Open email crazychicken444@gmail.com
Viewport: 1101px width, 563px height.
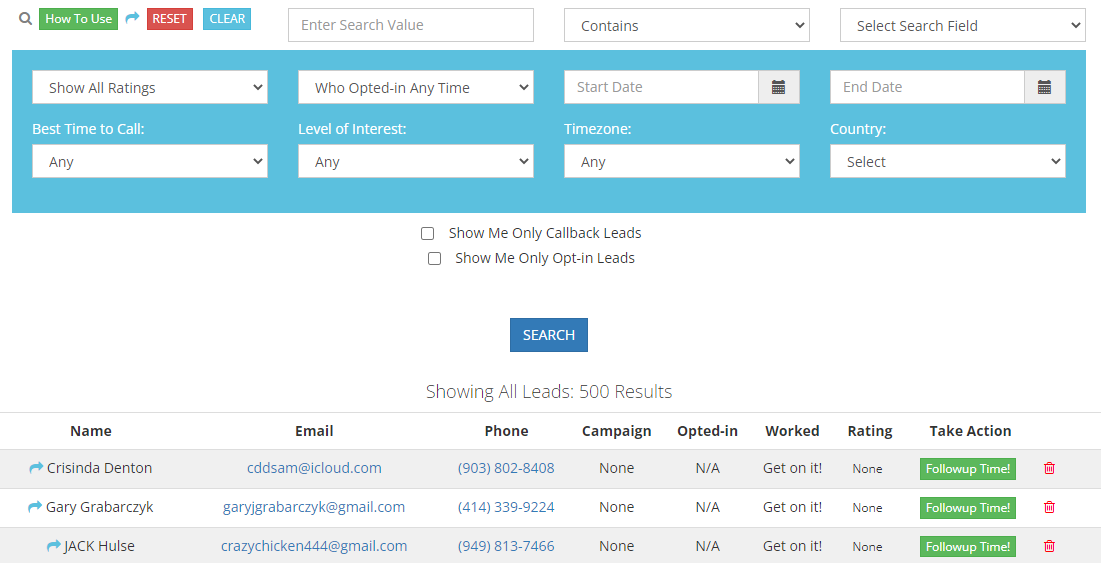pyautogui.click(x=314, y=545)
